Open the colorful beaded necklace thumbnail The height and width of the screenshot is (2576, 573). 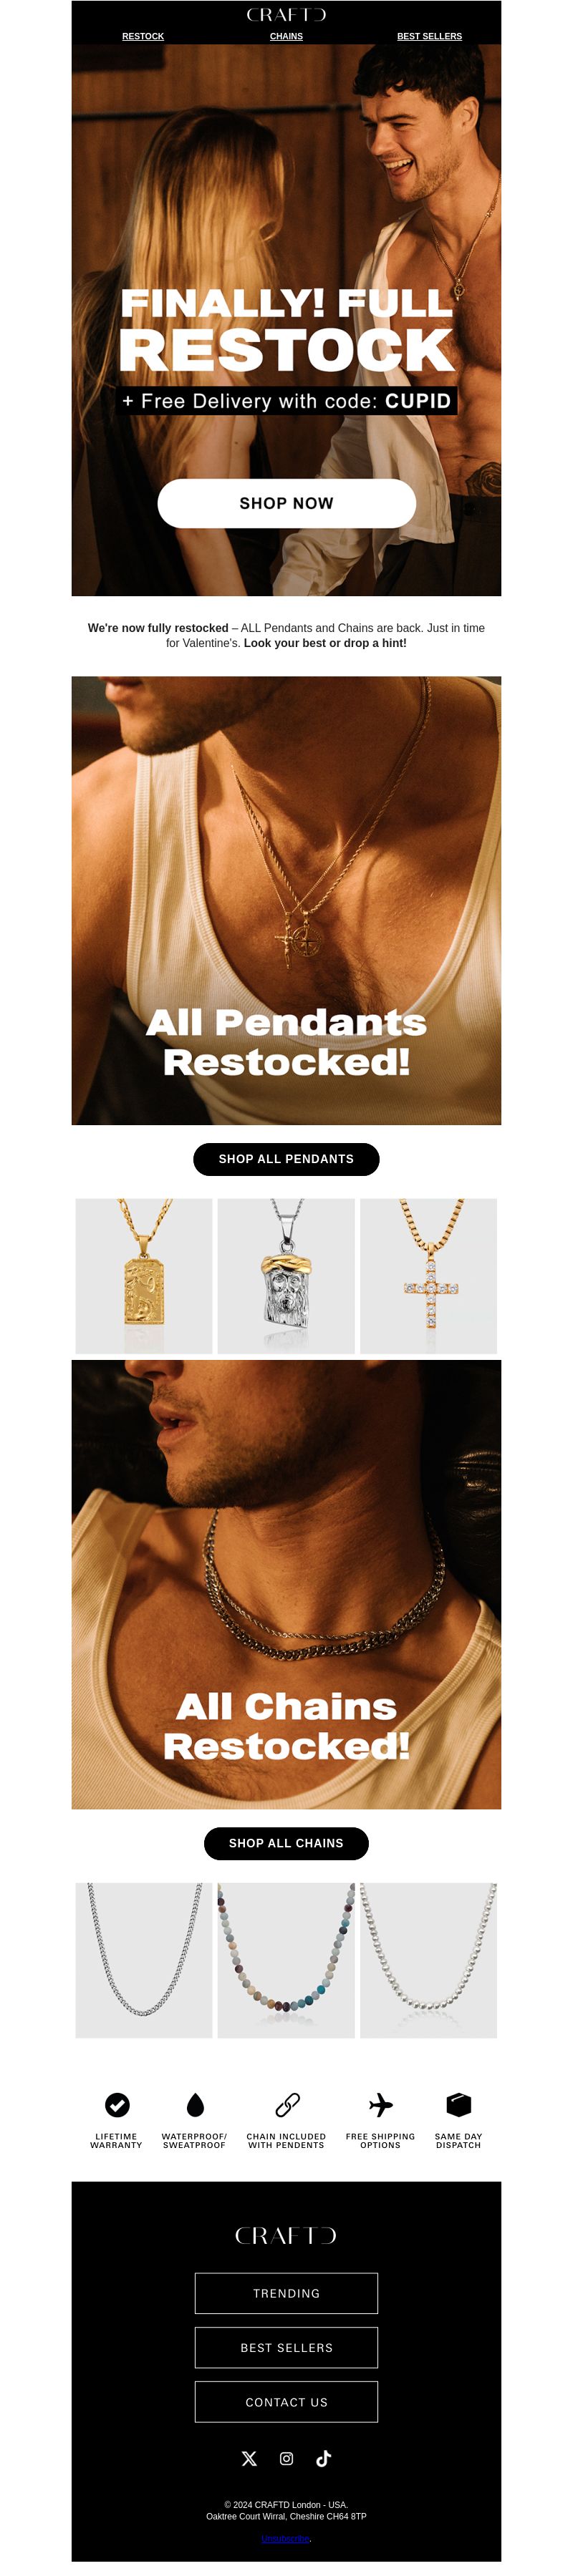286,1960
